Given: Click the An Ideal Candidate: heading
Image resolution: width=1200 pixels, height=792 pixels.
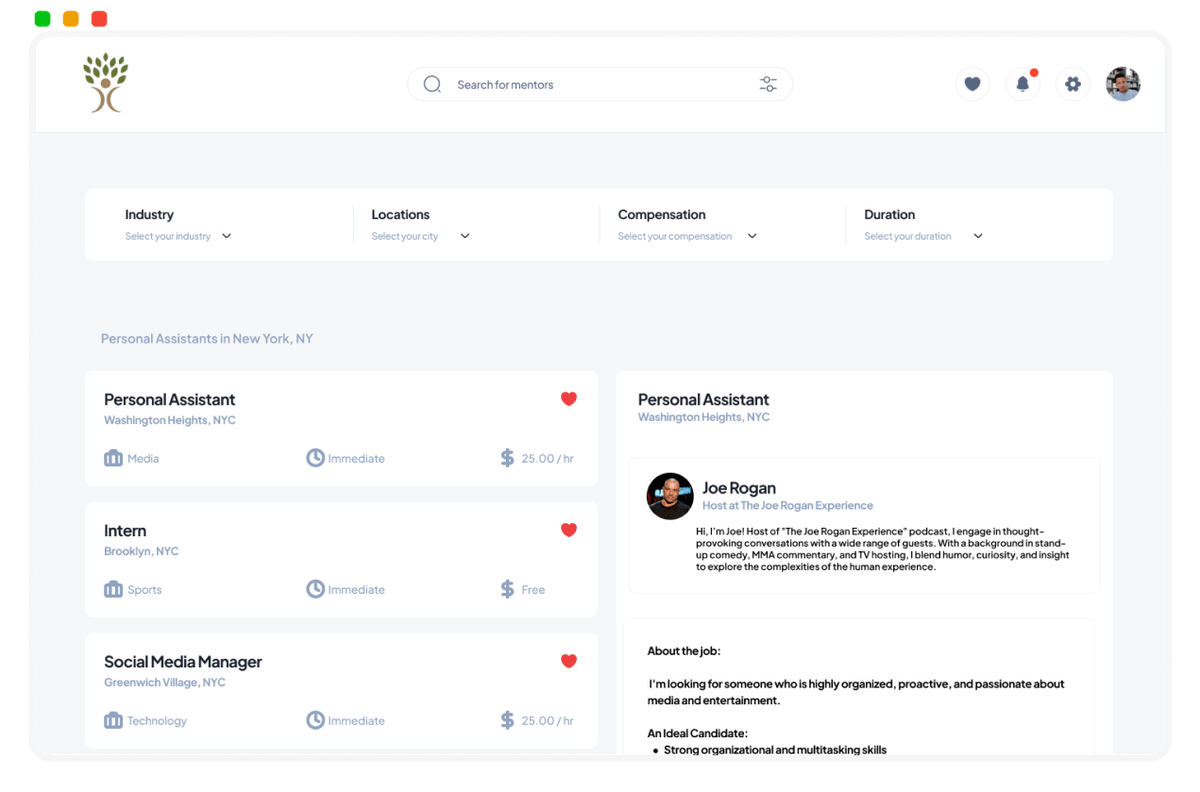Looking at the screenshot, I should click(x=698, y=733).
